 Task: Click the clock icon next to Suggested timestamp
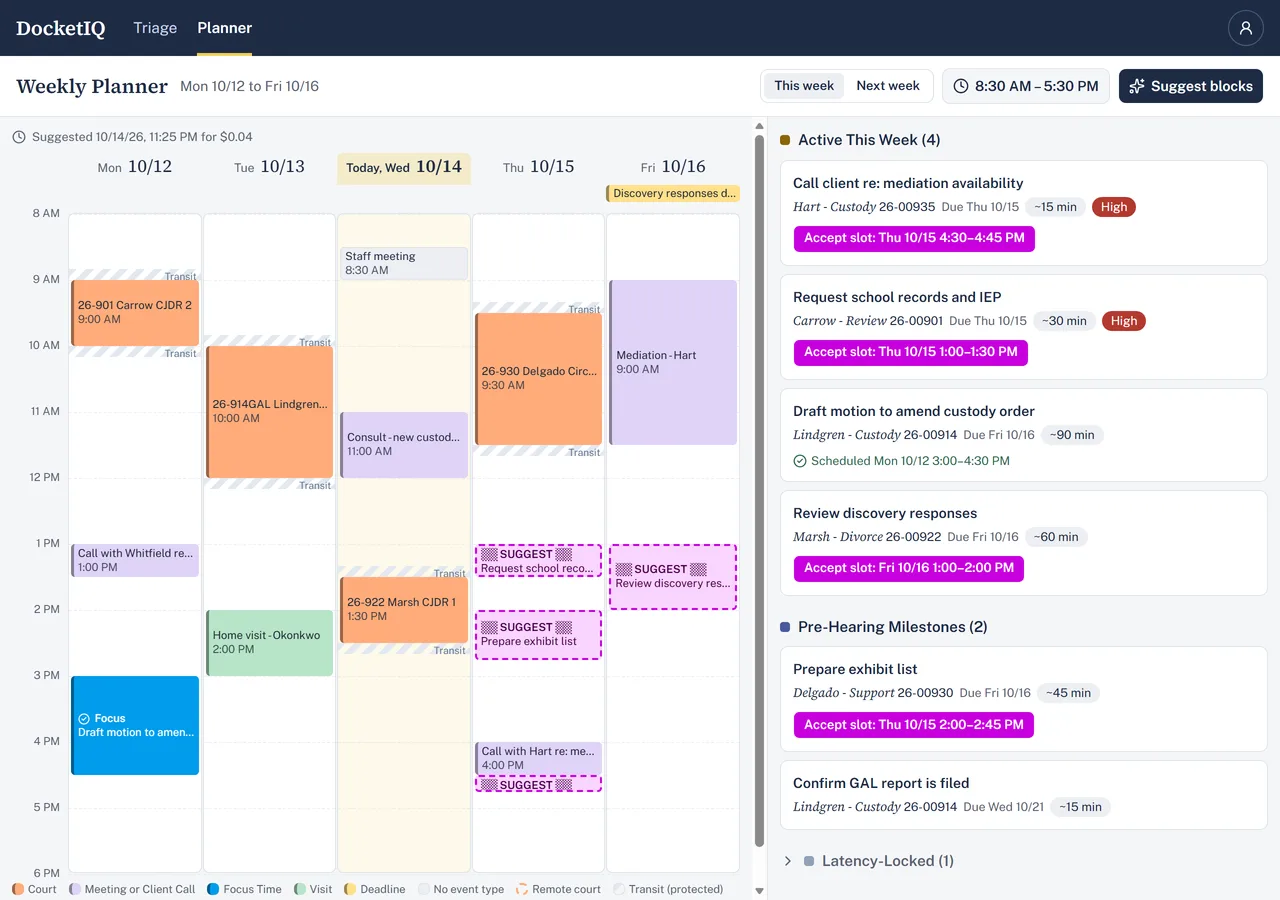point(19,137)
